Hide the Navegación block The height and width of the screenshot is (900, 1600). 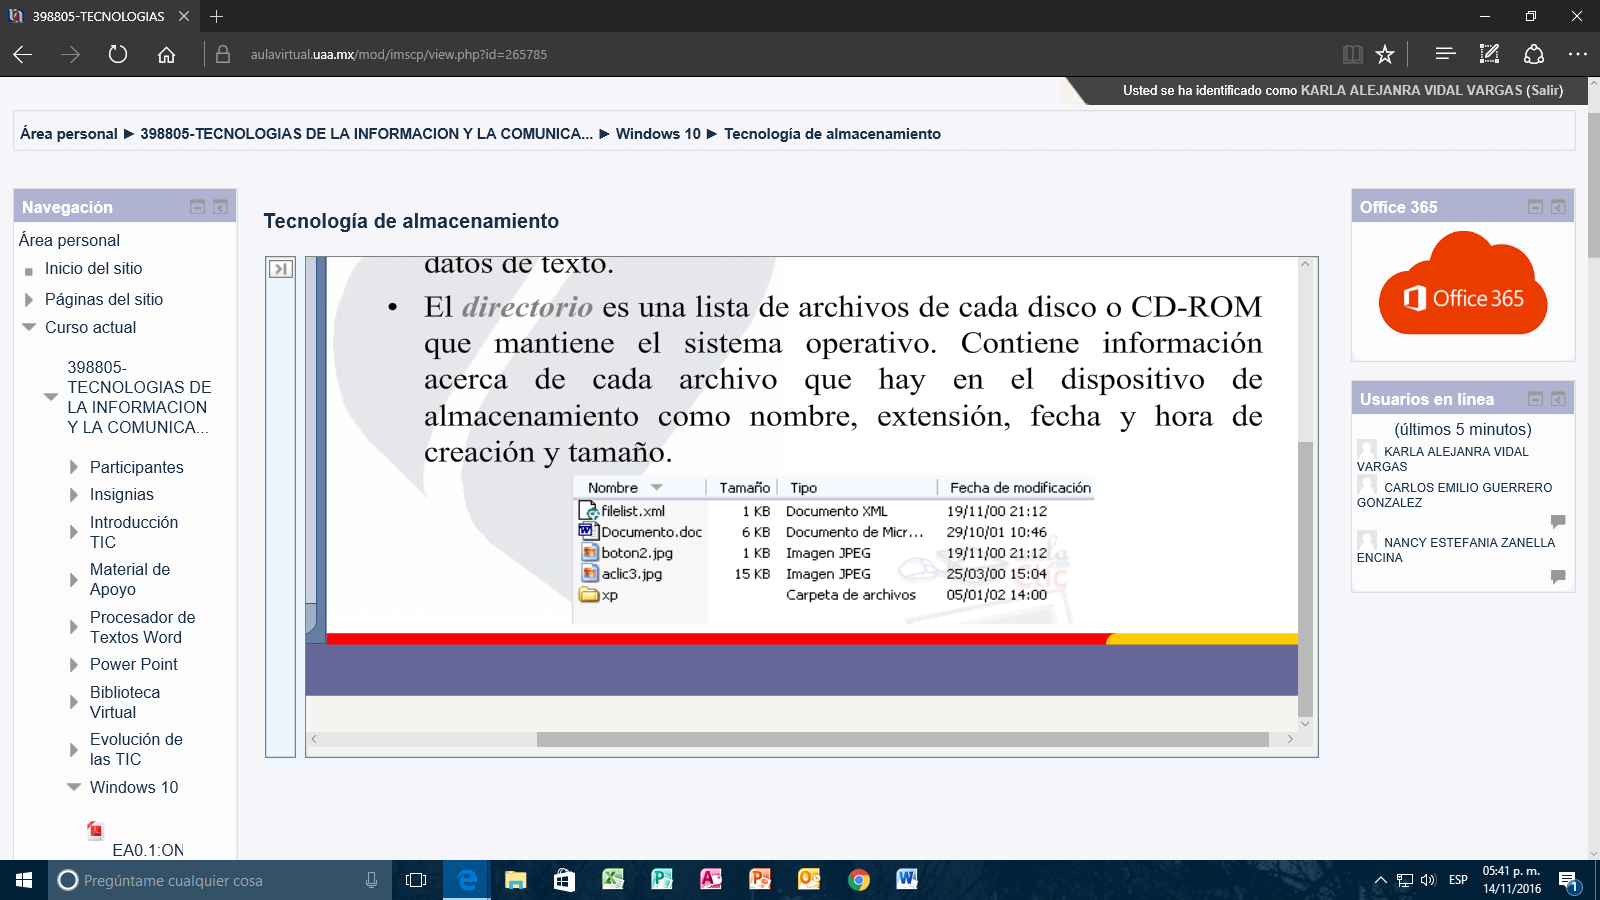click(198, 207)
